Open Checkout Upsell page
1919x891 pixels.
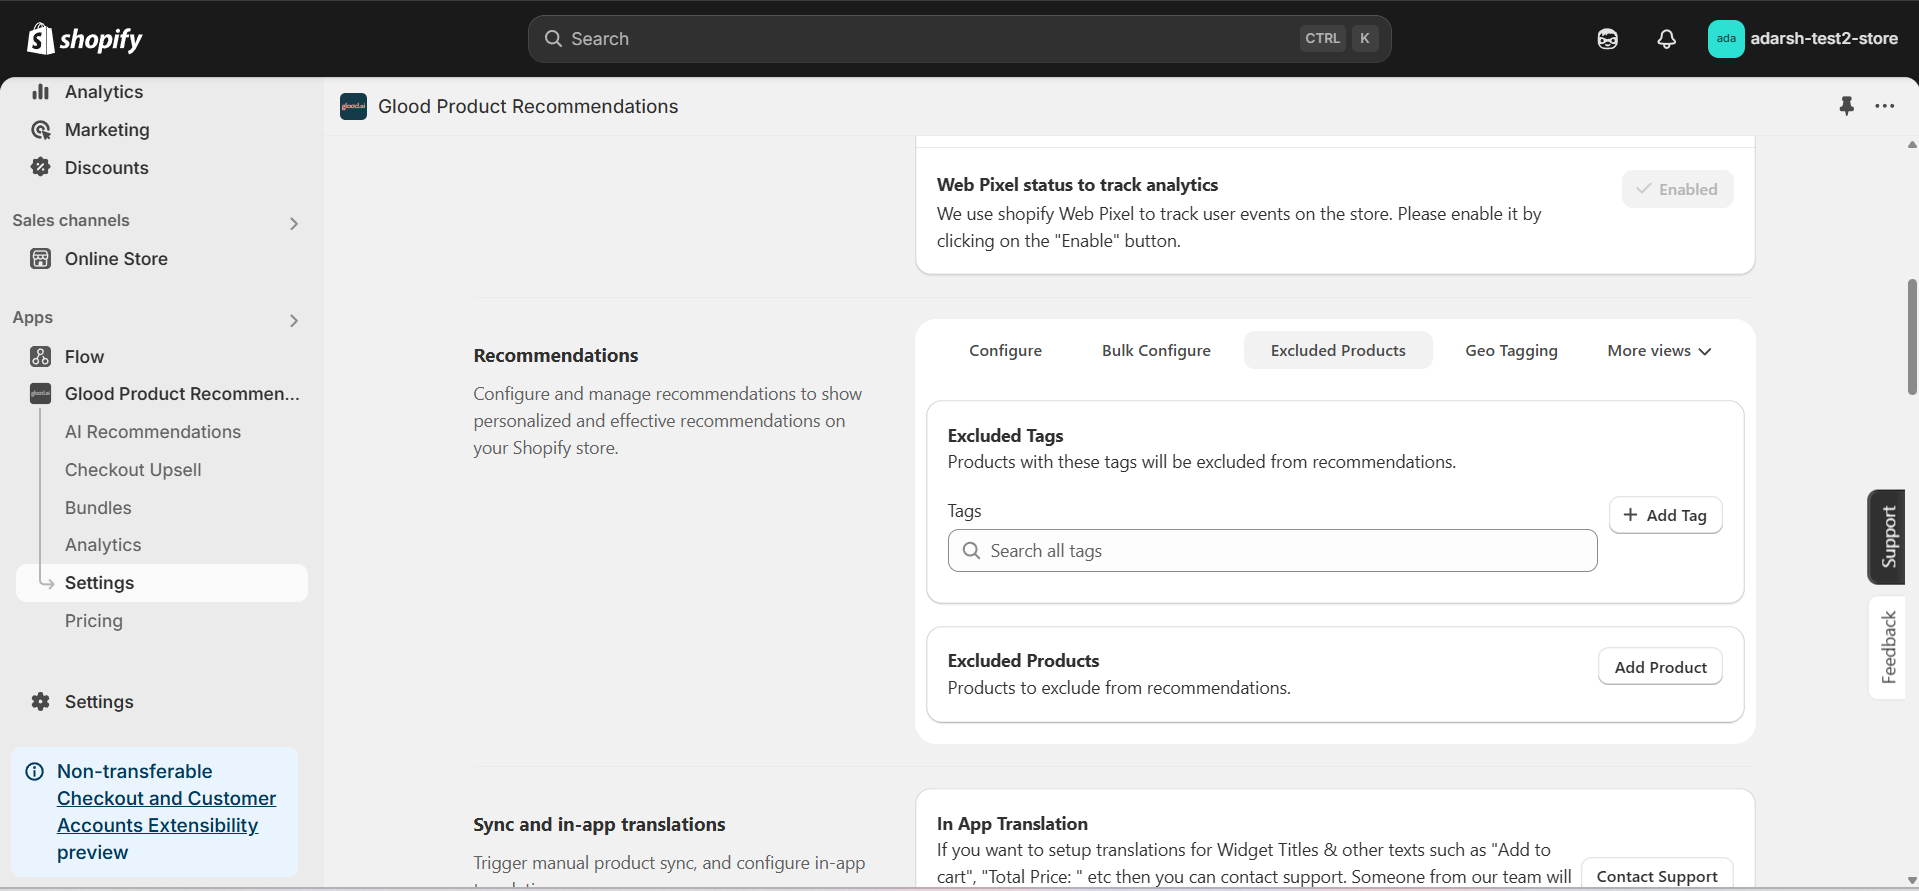(x=133, y=470)
